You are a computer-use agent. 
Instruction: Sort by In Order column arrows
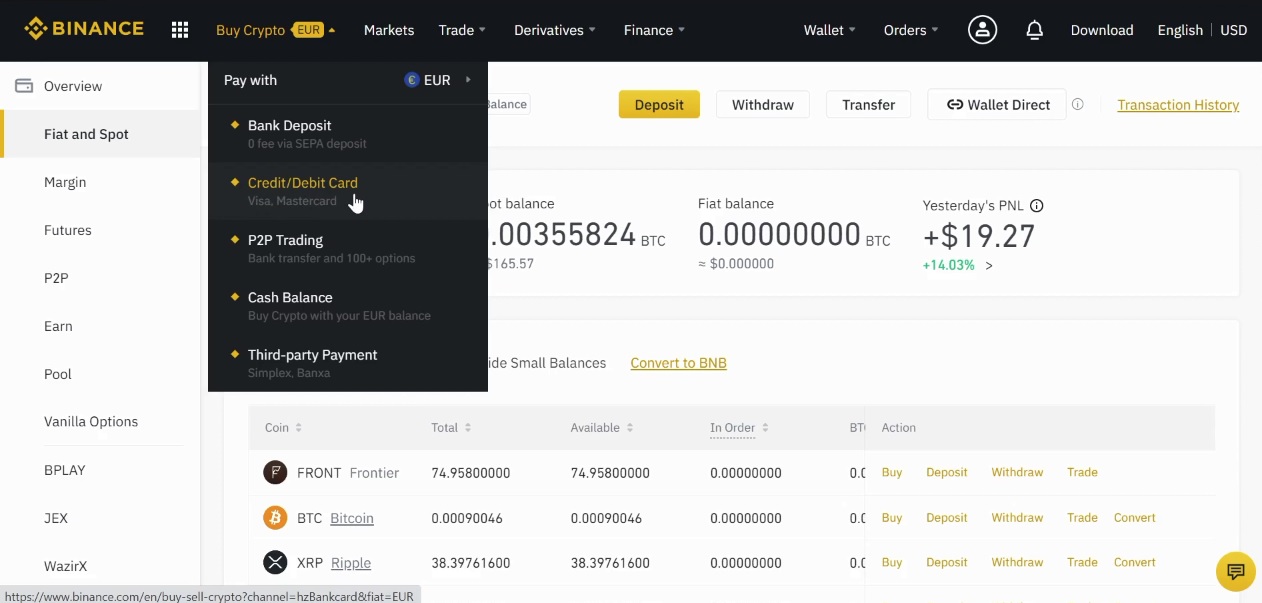click(x=765, y=427)
